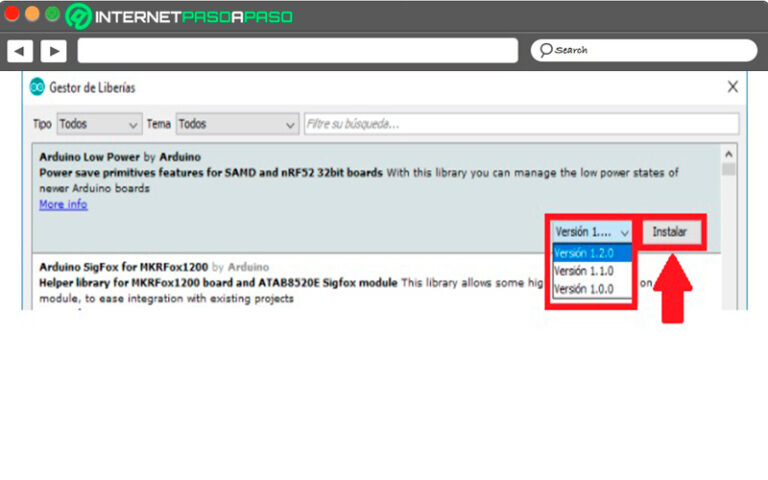This screenshot has width=768, height=480.
Task: Click the back navigation arrow button
Action: [20, 50]
